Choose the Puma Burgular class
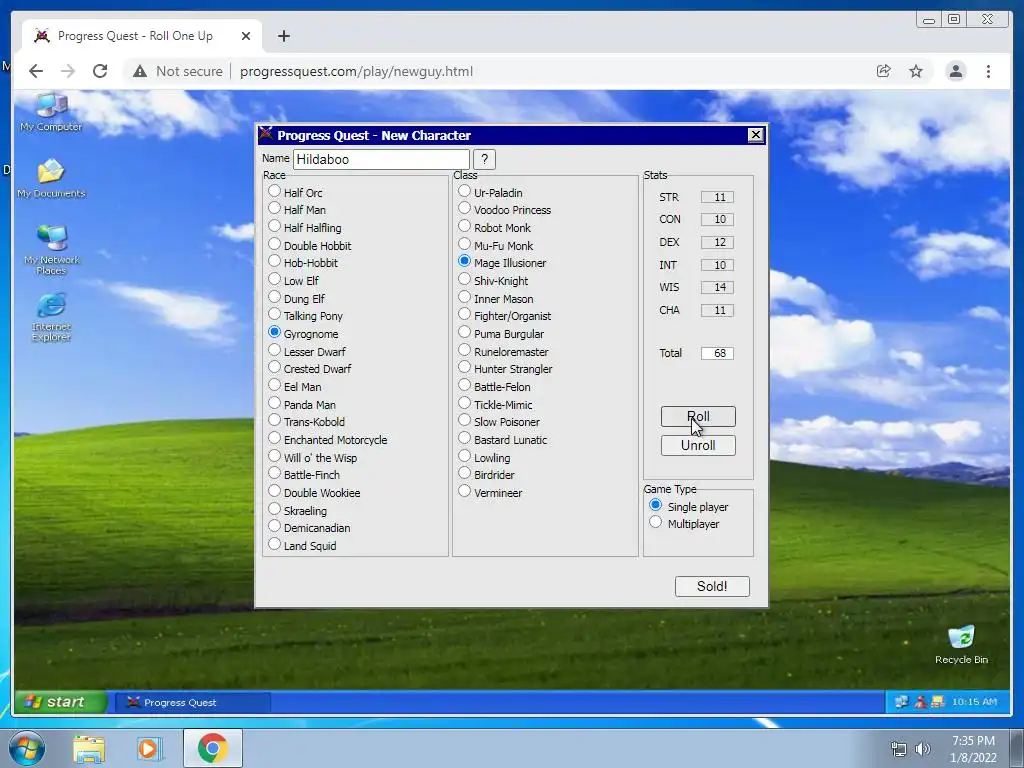Image resolution: width=1024 pixels, height=768 pixels. point(464,332)
